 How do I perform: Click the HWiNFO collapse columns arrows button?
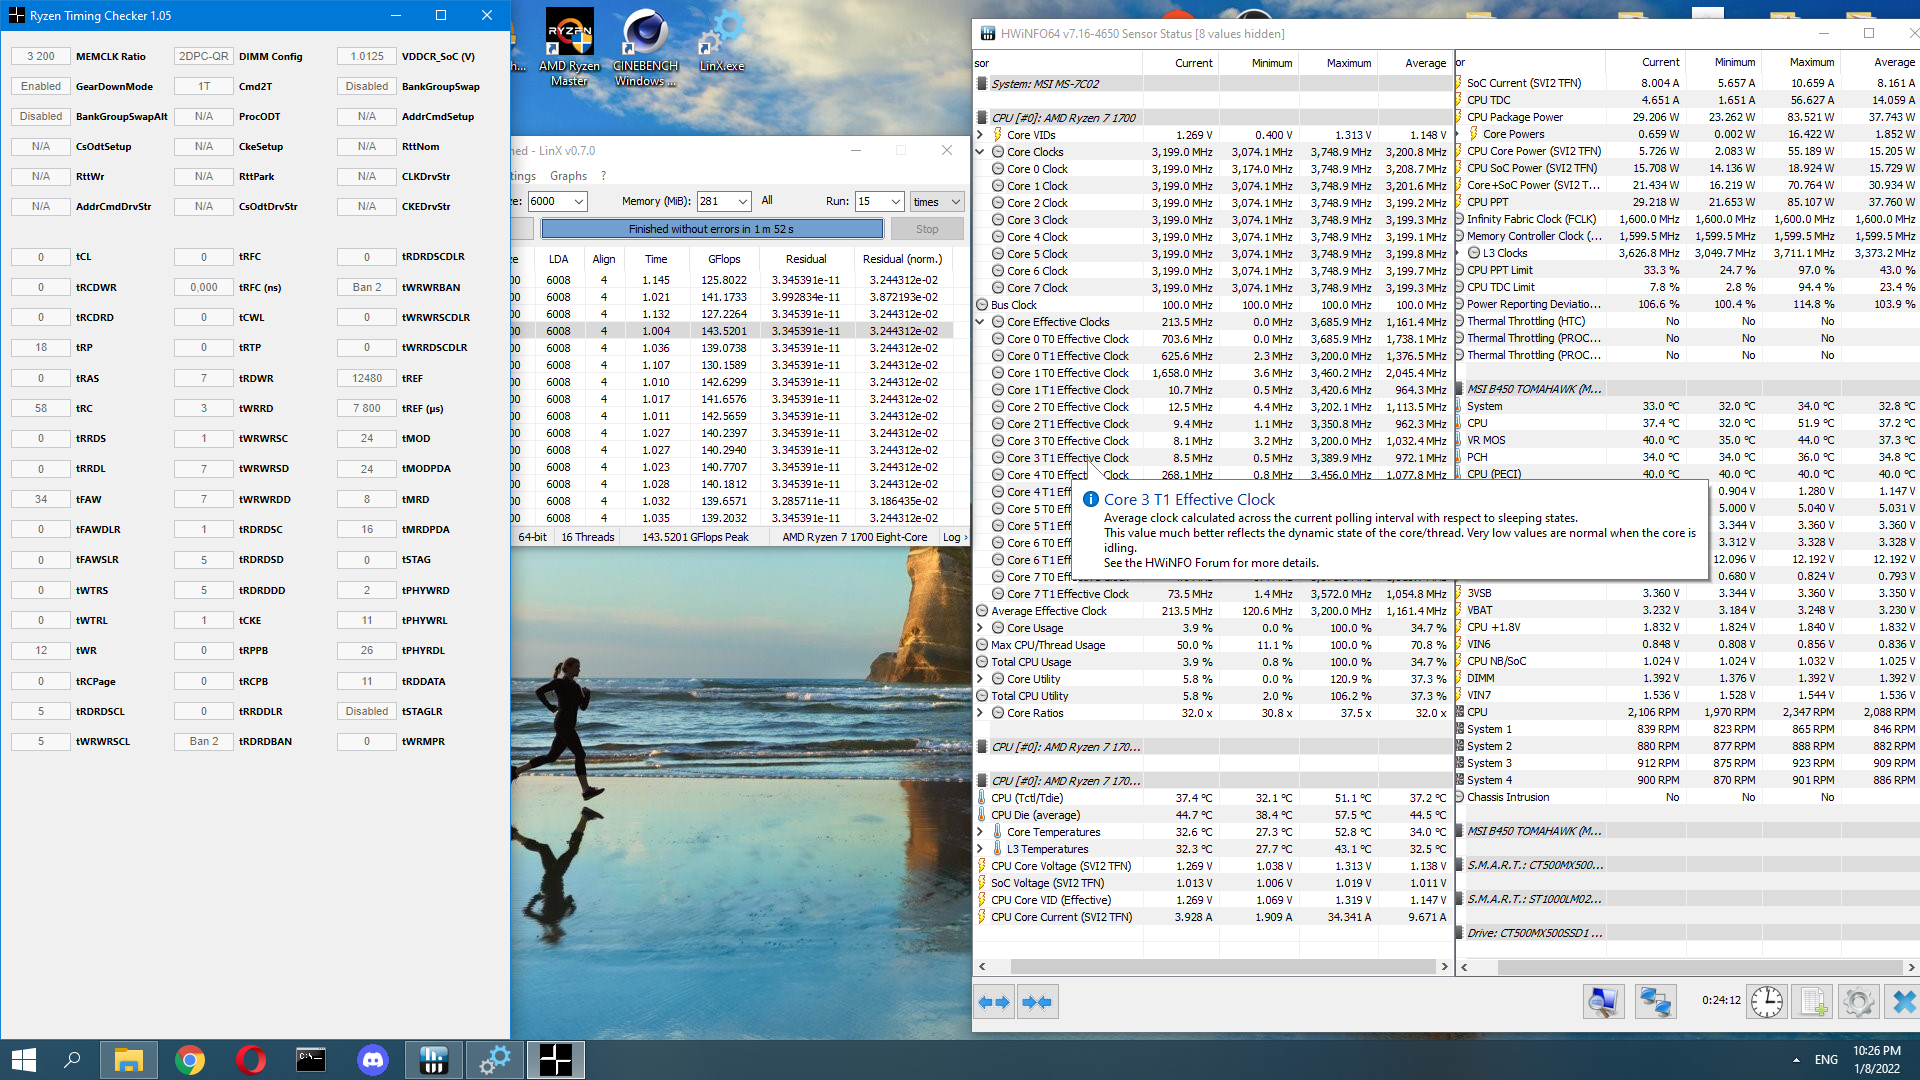click(1037, 1002)
